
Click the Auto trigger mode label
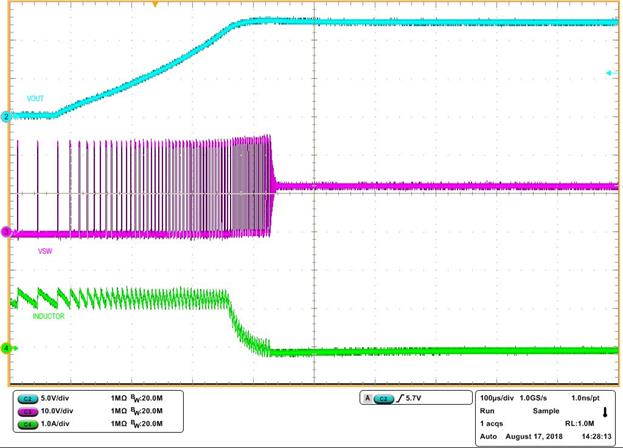486,435
